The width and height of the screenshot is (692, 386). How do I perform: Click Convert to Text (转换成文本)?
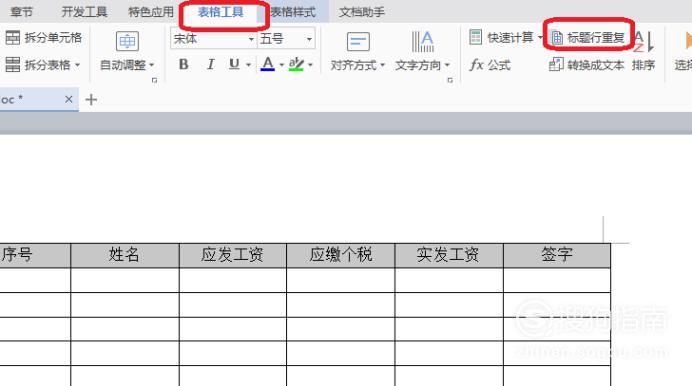(587, 65)
